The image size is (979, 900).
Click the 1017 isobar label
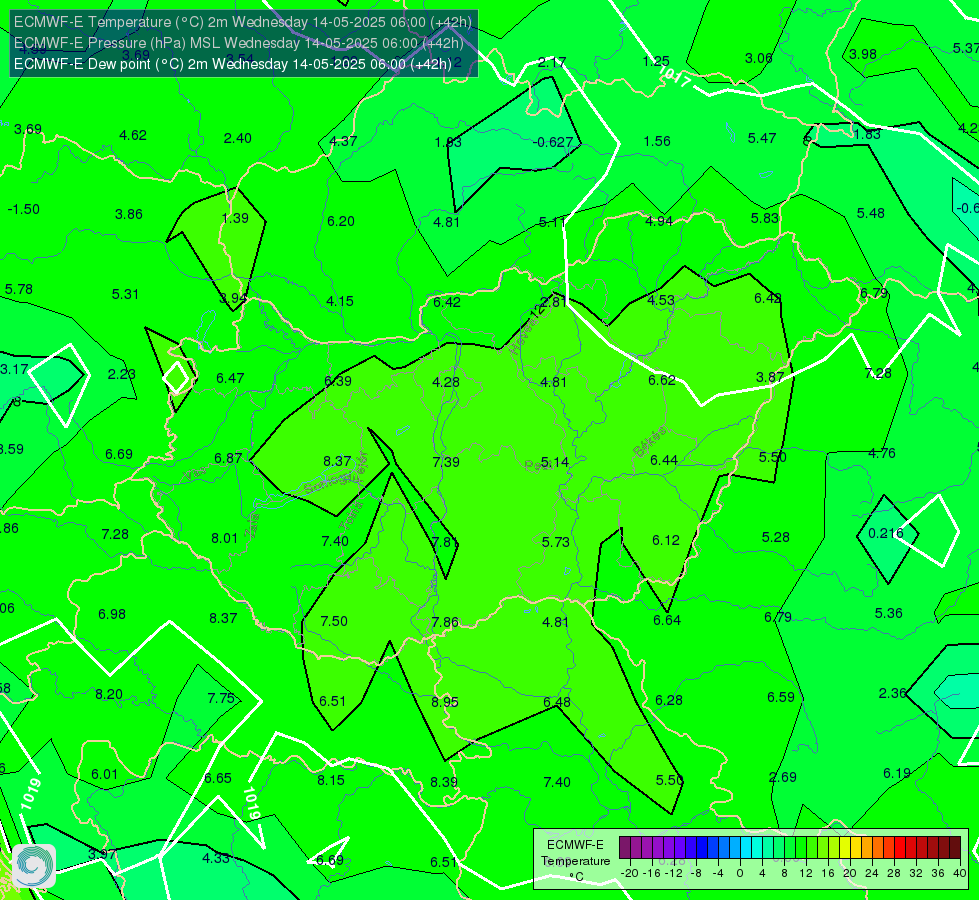pyautogui.click(x=675, y=78)
